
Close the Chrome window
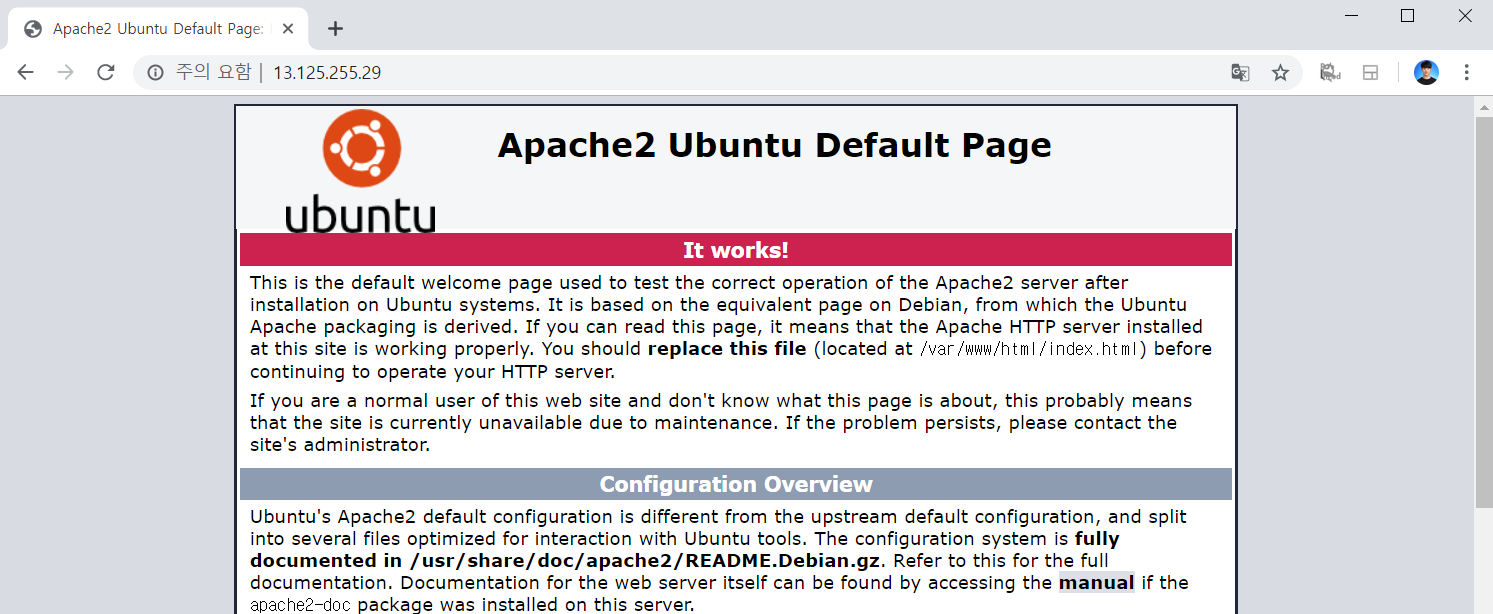(1464, 16)
